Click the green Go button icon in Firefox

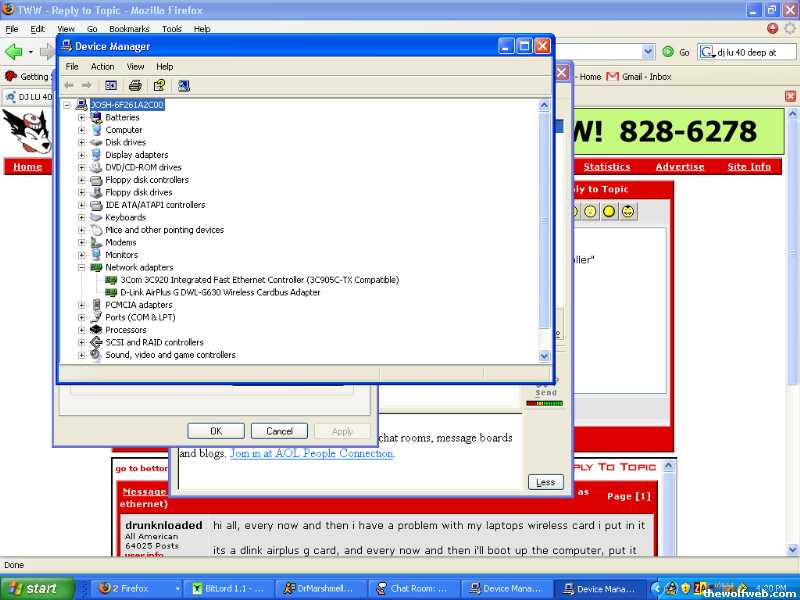[668, 52]
